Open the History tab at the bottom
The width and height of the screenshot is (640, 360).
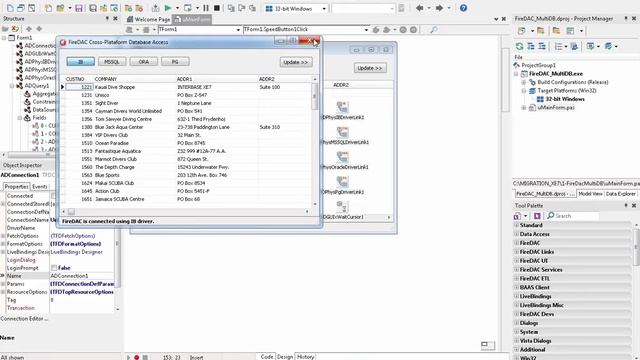pyautogui.click(x=305, y=357)
